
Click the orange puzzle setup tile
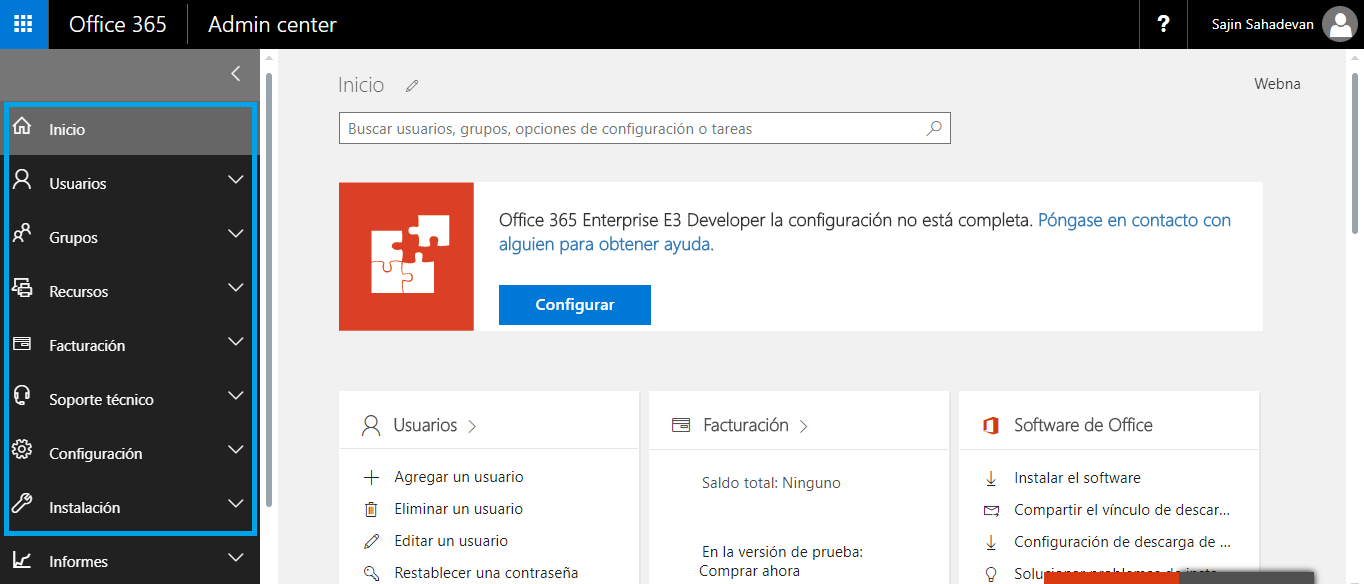click(x=406, y=256)
